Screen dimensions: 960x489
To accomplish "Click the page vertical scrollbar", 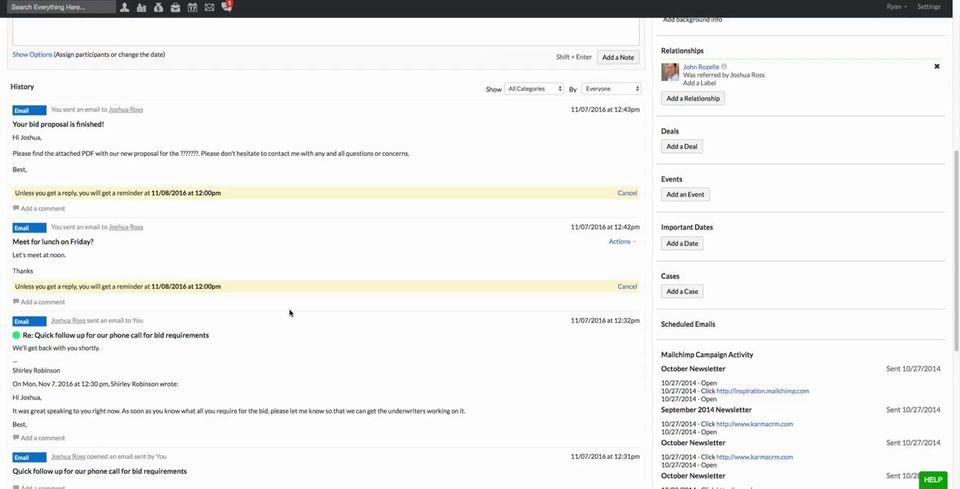I will [956, 251].
